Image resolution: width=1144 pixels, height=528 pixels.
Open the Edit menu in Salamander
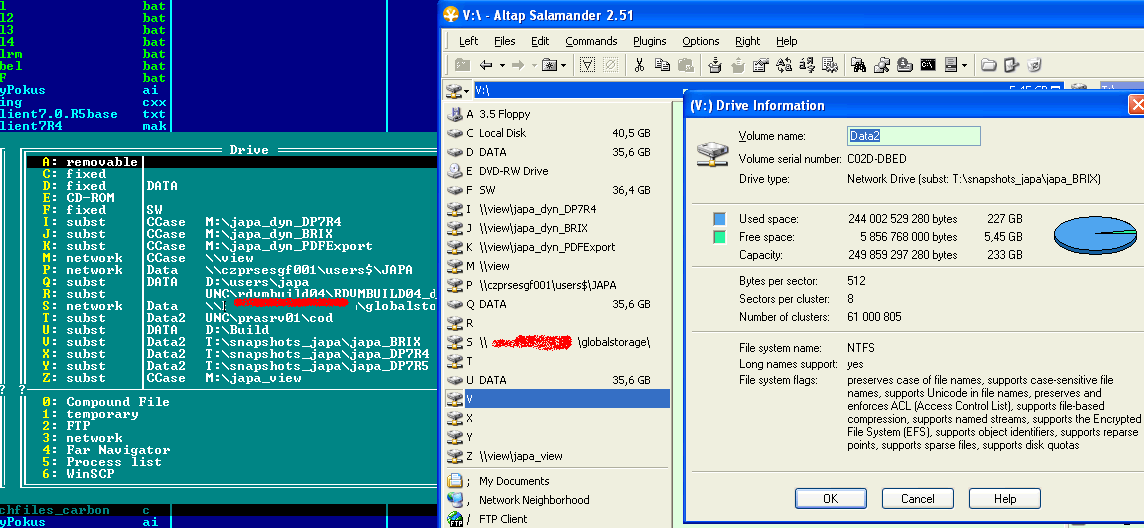point(540,41)
